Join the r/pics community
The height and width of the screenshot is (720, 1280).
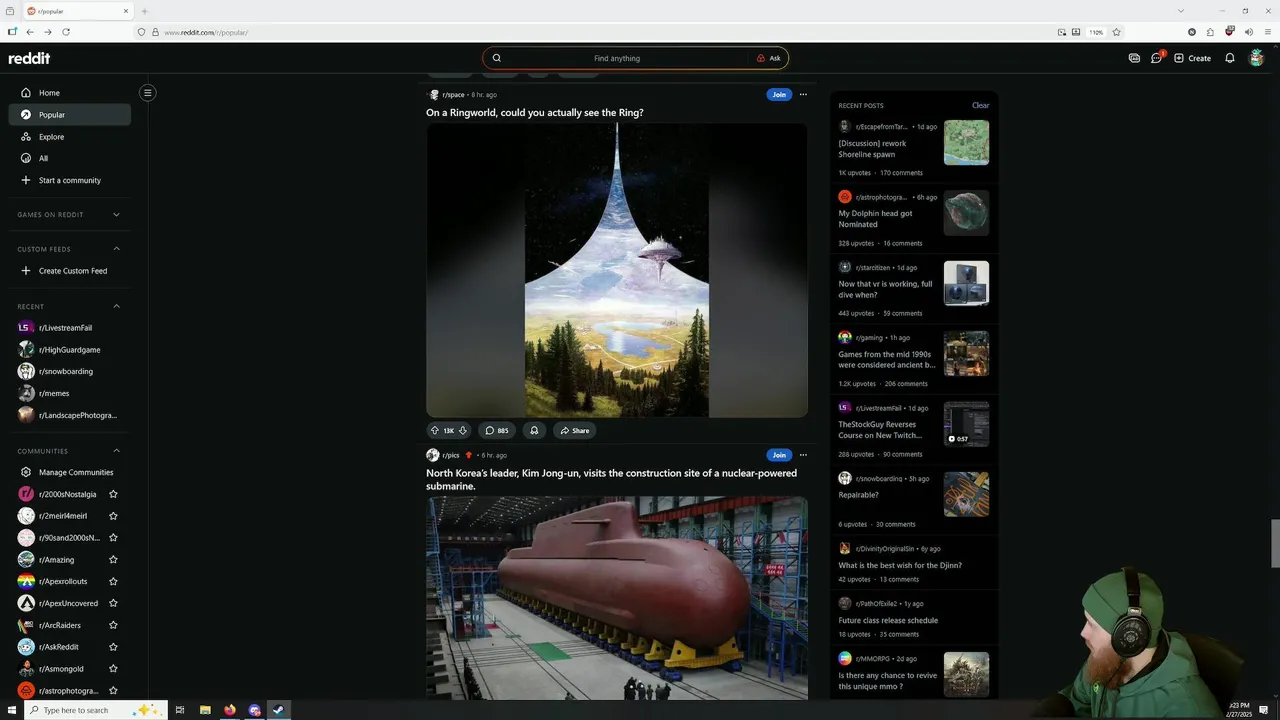pyautogui.click(x=779, y=455)
